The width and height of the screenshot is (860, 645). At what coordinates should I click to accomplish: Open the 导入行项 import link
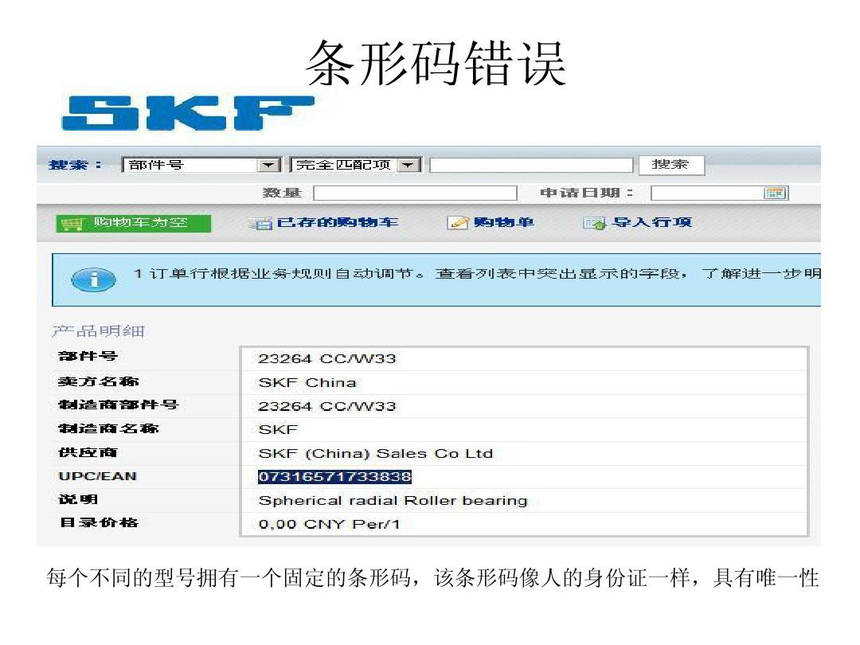[652, 222]
